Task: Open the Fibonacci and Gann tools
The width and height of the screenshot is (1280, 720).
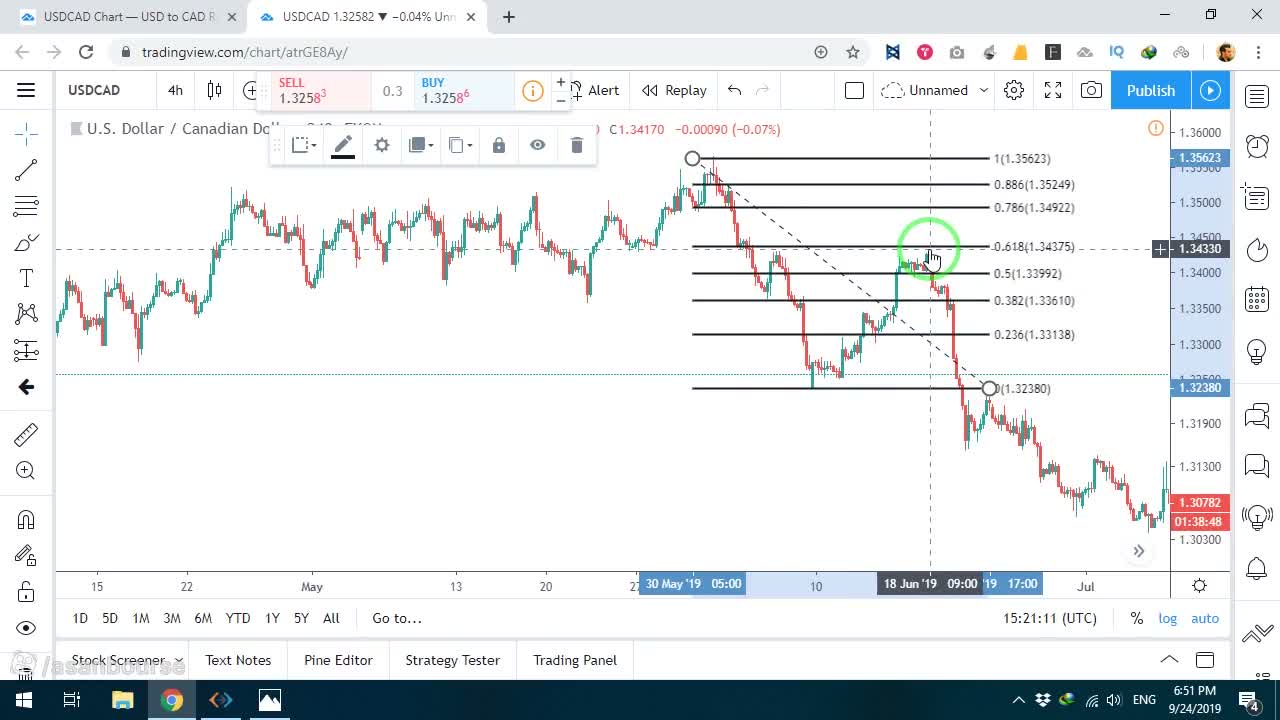Action: [x=26, y=206]
